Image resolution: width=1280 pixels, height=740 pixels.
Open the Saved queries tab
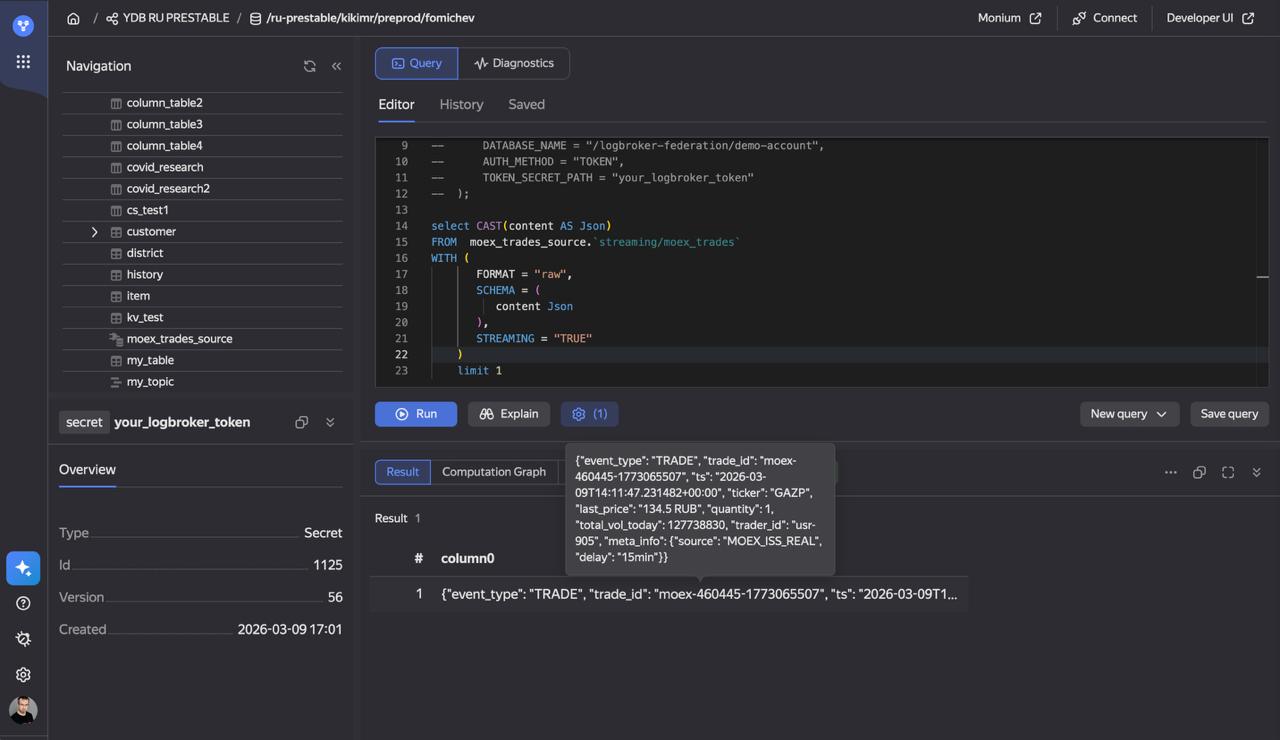pos(526,104)
